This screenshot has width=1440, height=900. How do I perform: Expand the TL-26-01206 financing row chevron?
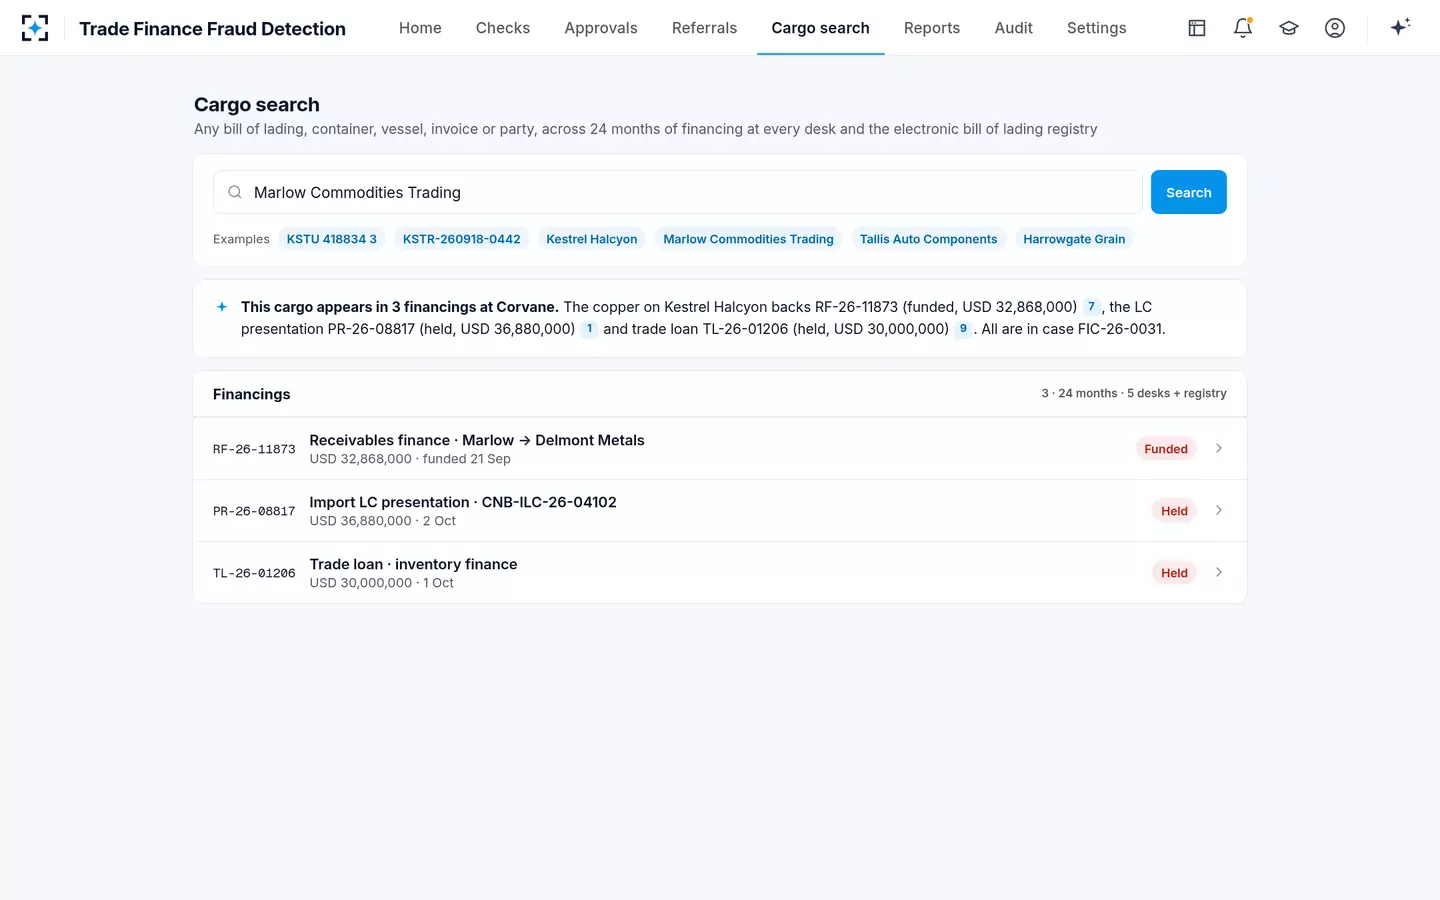point(1219,572)
